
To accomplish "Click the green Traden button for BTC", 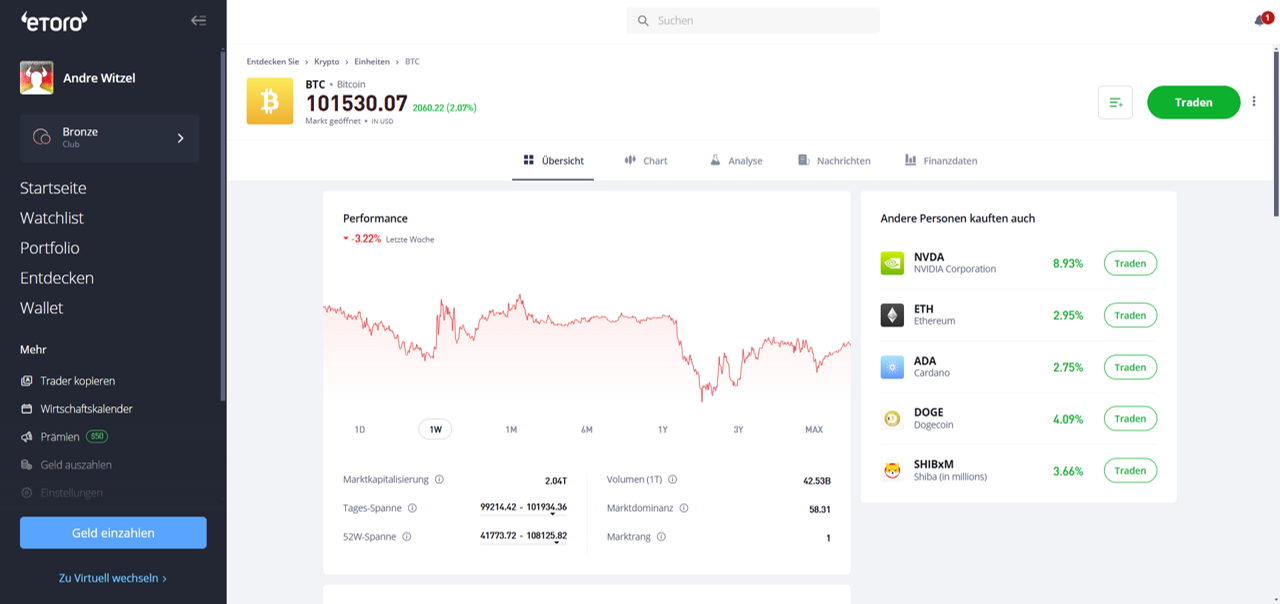I will click(1194, 102).
